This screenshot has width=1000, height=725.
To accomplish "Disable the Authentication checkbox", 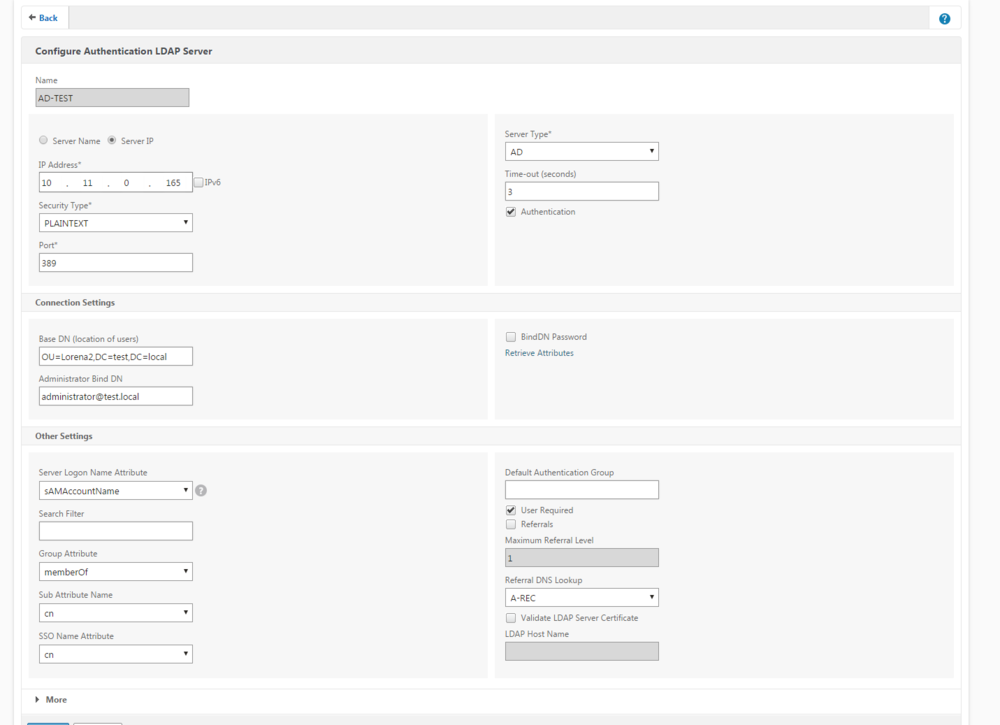I will click(x=510, y=211).
